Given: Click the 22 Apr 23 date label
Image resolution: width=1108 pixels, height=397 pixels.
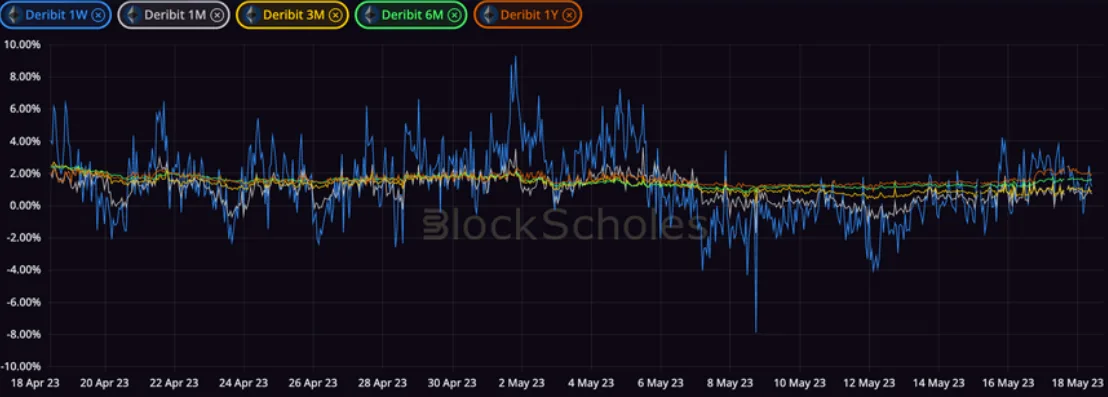Looking at the screenshot, I should [175, 384].
